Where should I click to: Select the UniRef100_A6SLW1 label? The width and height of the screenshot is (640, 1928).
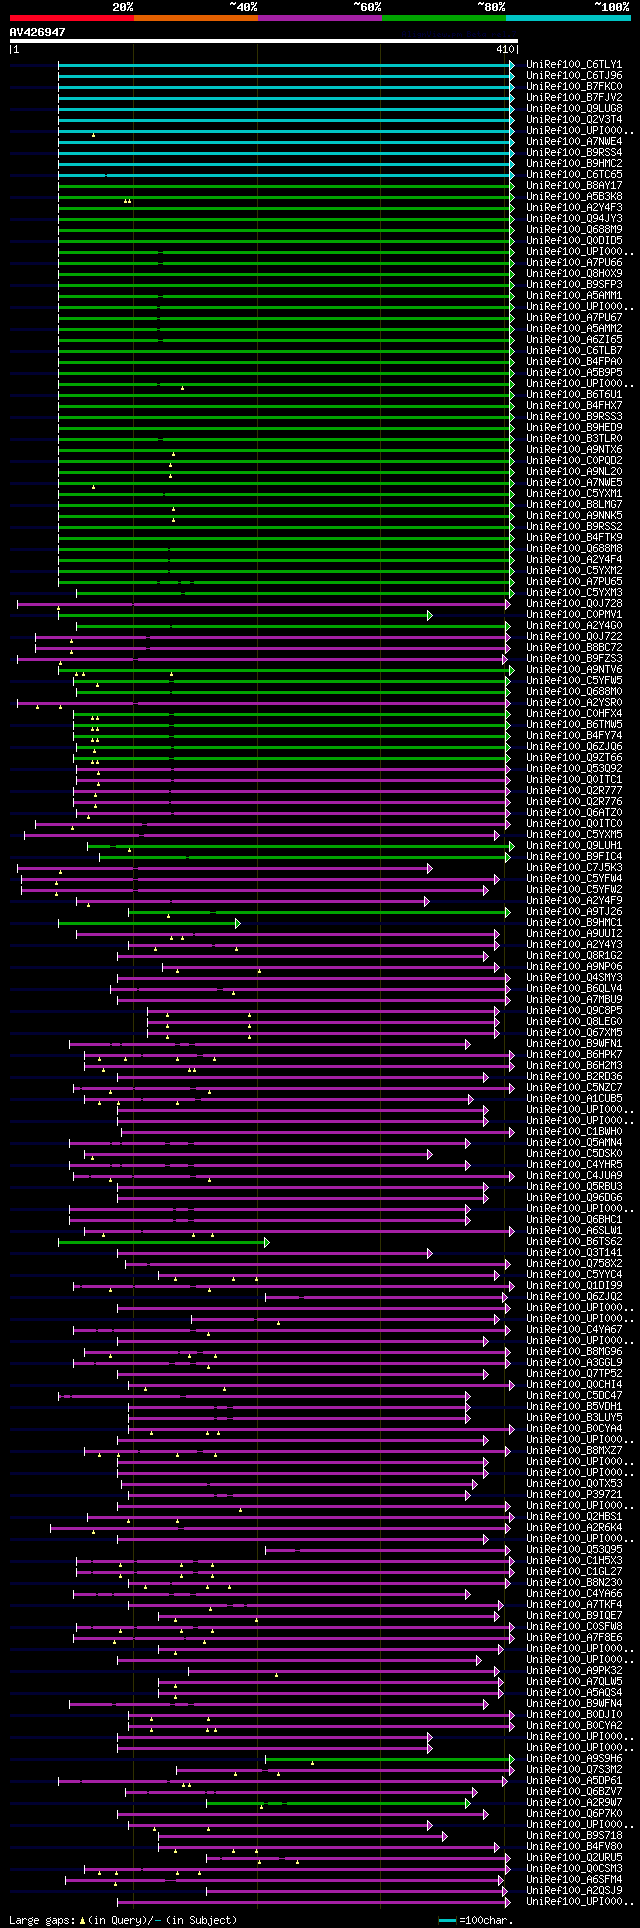point(574,1230)
